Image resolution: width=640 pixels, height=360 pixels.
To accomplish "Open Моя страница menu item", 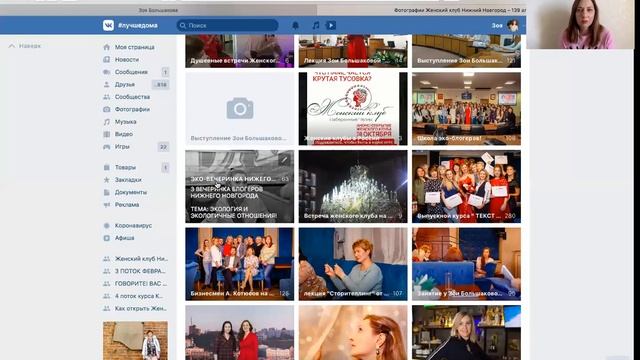I will click(x=135, y=47).
